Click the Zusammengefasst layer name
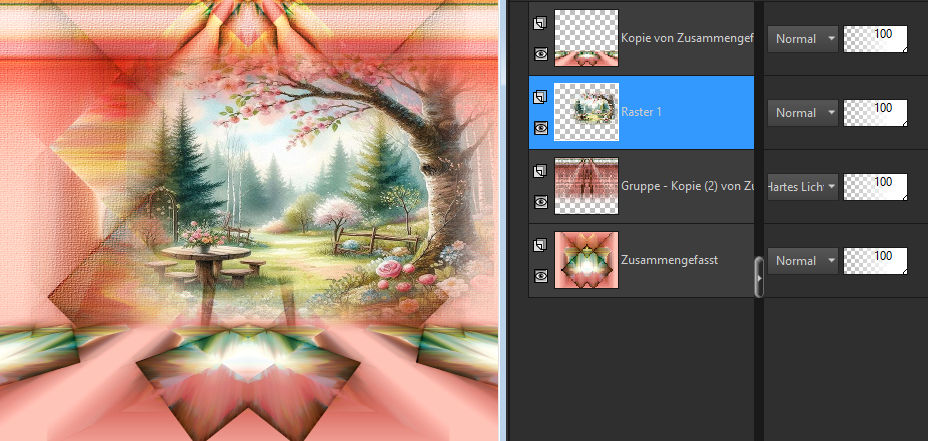Image resolution: width=928 pixels, height=441 pixels. click(x=669, y=260)
